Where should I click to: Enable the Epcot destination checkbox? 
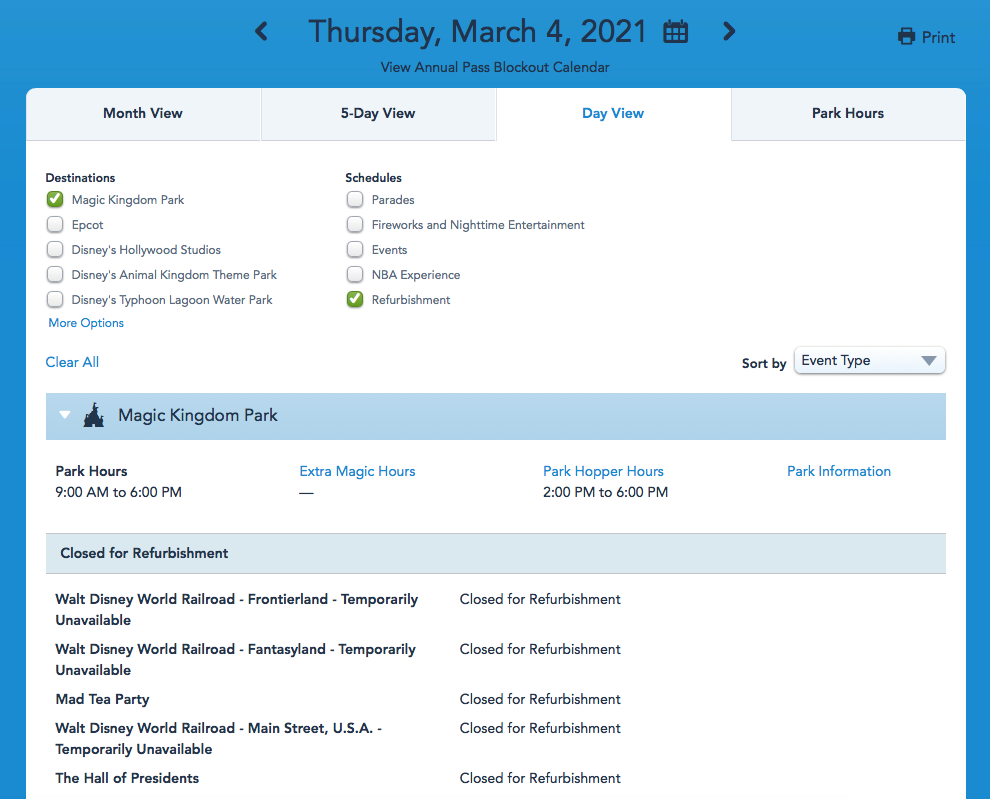coord(55,225)
